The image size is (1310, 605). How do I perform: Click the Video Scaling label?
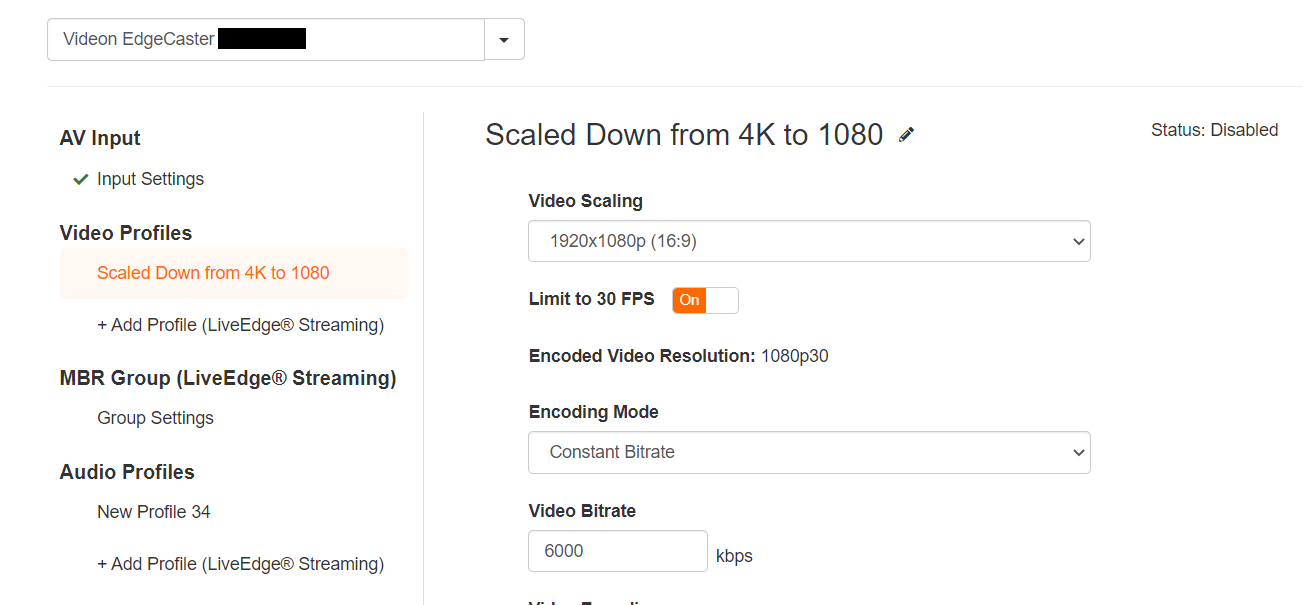(x=585, y=201)
